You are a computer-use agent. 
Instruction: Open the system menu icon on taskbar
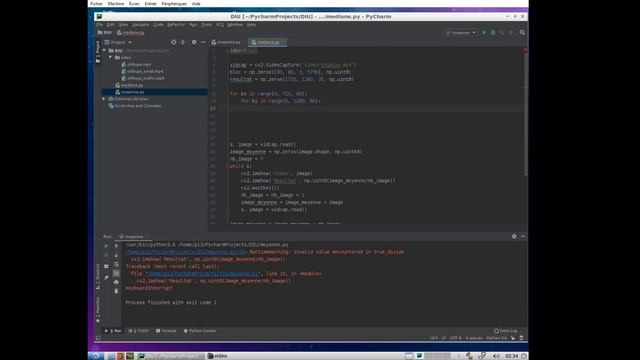point(96,356)
